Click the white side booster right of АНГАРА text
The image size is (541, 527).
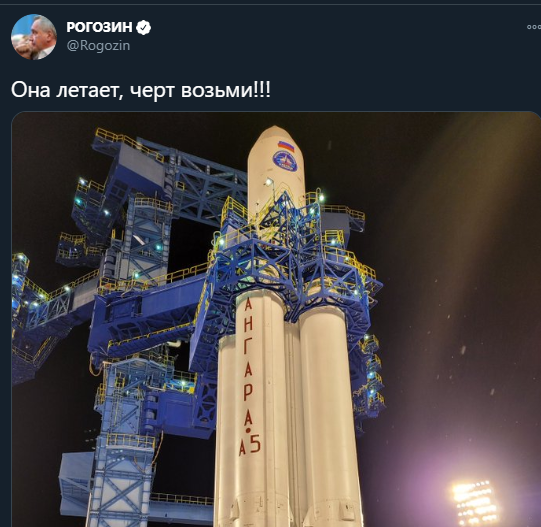point(326,414)
